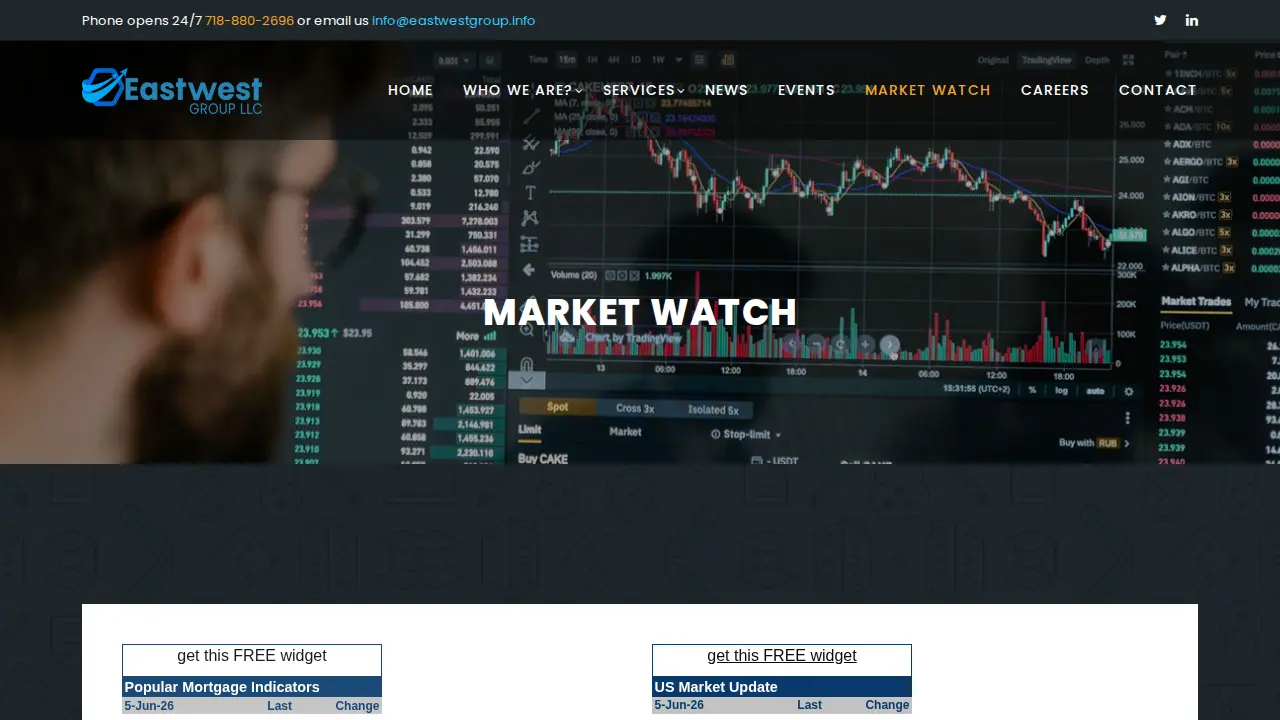Click the Change column in US Market widget

(887, 705)
